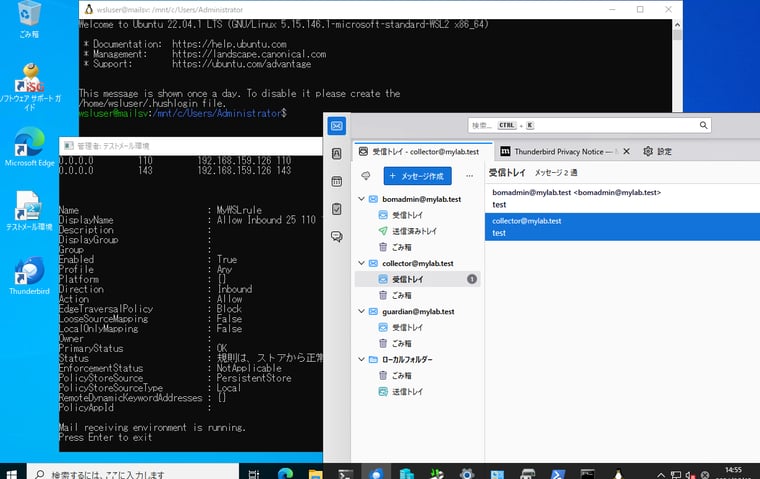This screenshot has width=760, height=479.
Task: Open the Tasks space icon
Action: coord(336,209)
